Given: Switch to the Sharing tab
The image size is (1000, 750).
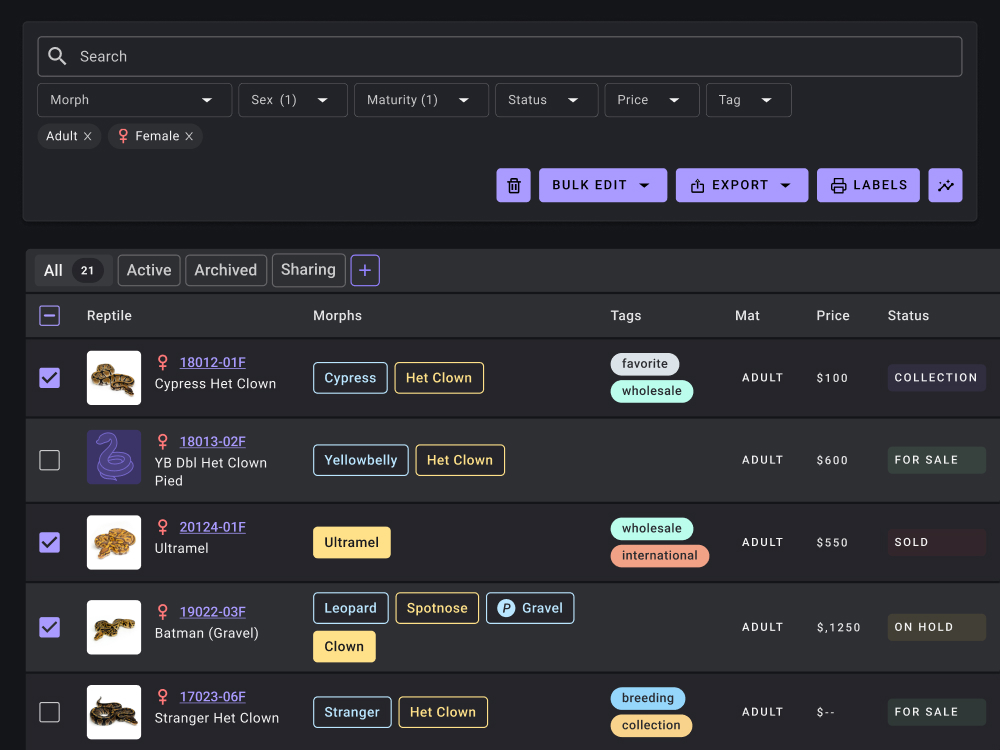Looking at the screenshot, I should tap(308, 270).
